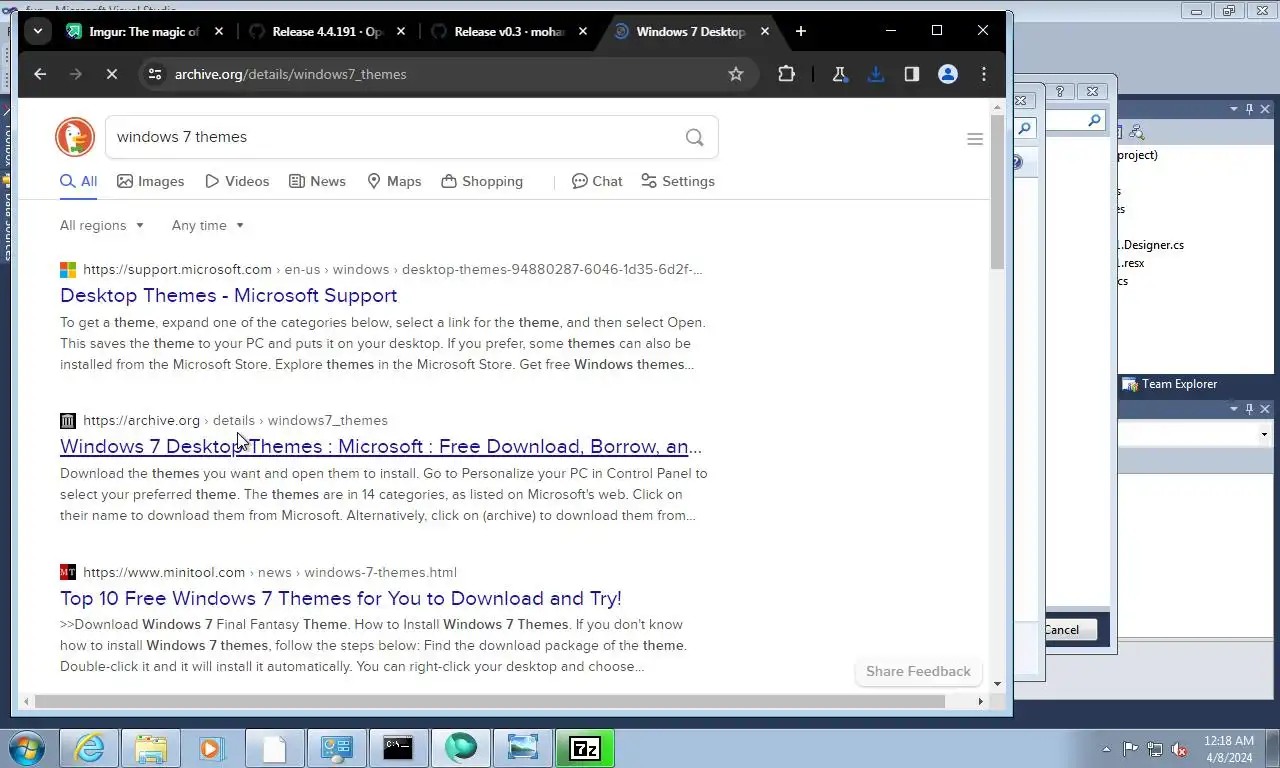Open search Settings

pos(678,181)
